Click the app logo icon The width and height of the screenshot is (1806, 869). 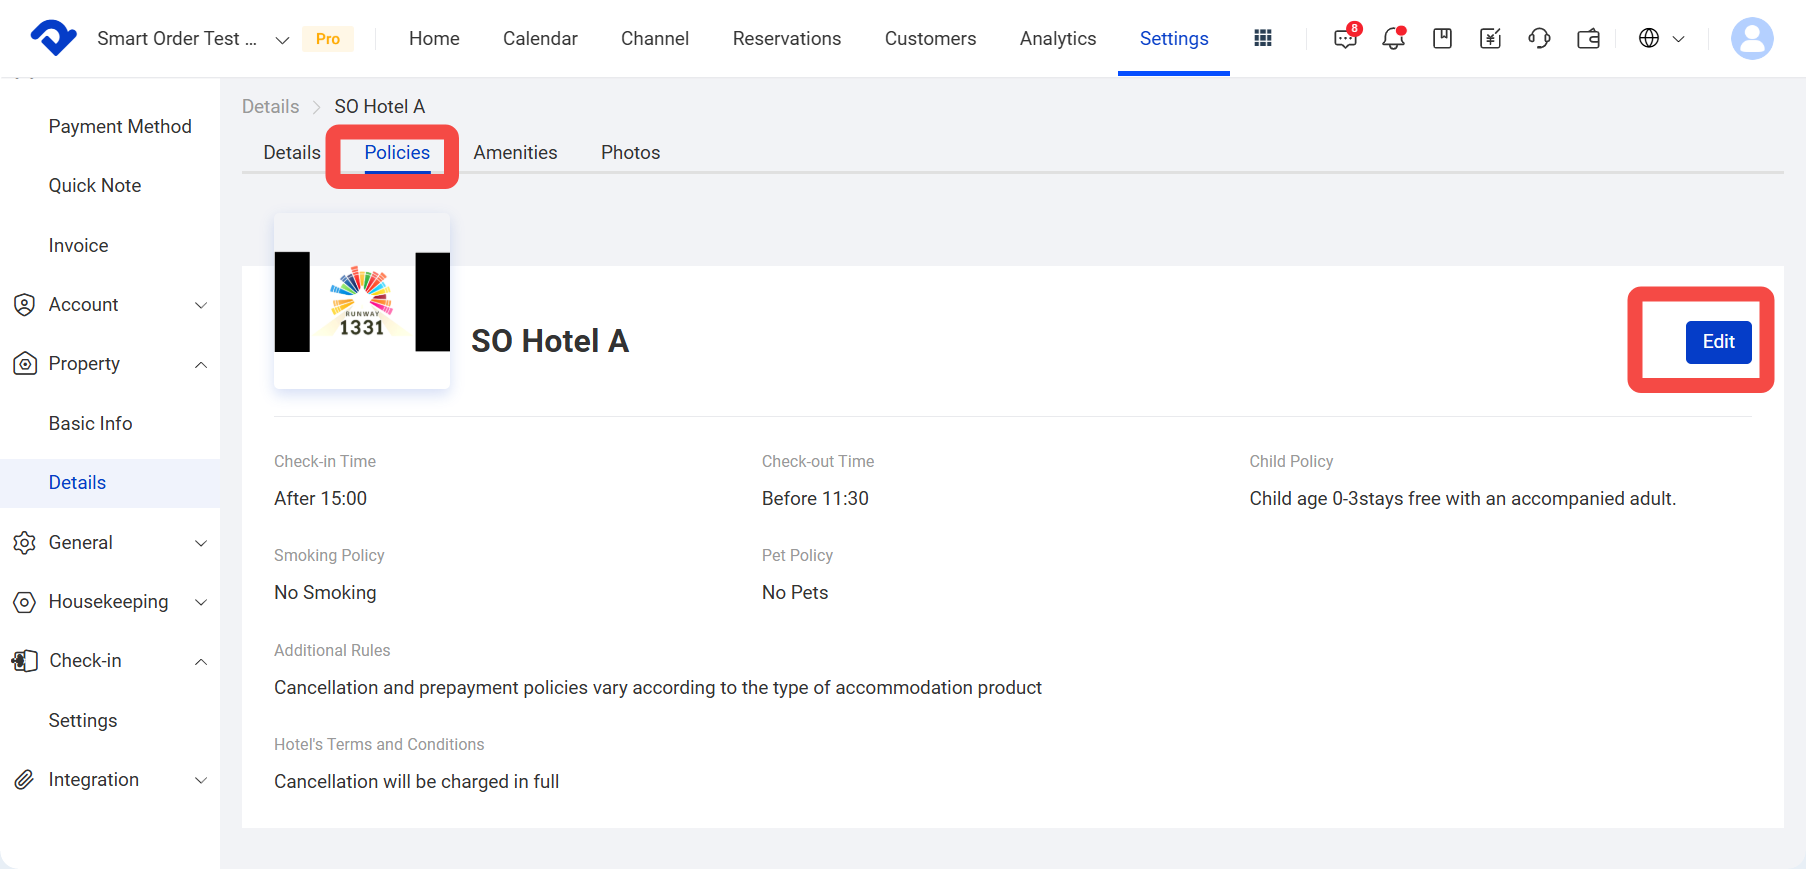pyautogui.click(x=54, y=38)
